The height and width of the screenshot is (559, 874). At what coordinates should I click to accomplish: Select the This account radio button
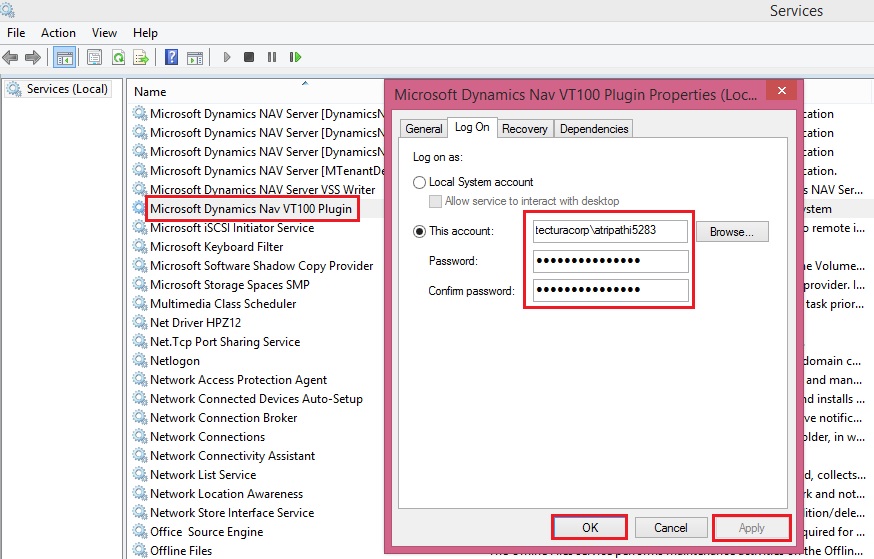(x=420, y=231)
